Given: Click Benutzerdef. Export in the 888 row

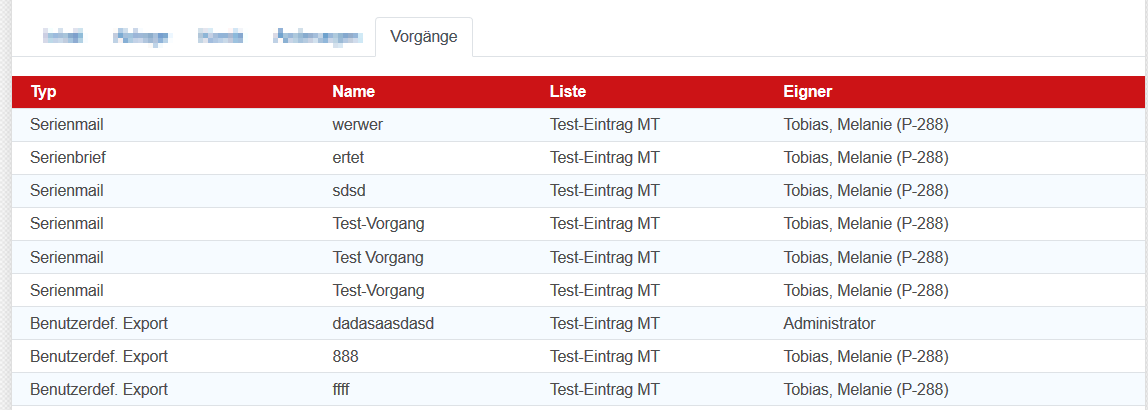Looking at the screenshot, I should [99, 356].
